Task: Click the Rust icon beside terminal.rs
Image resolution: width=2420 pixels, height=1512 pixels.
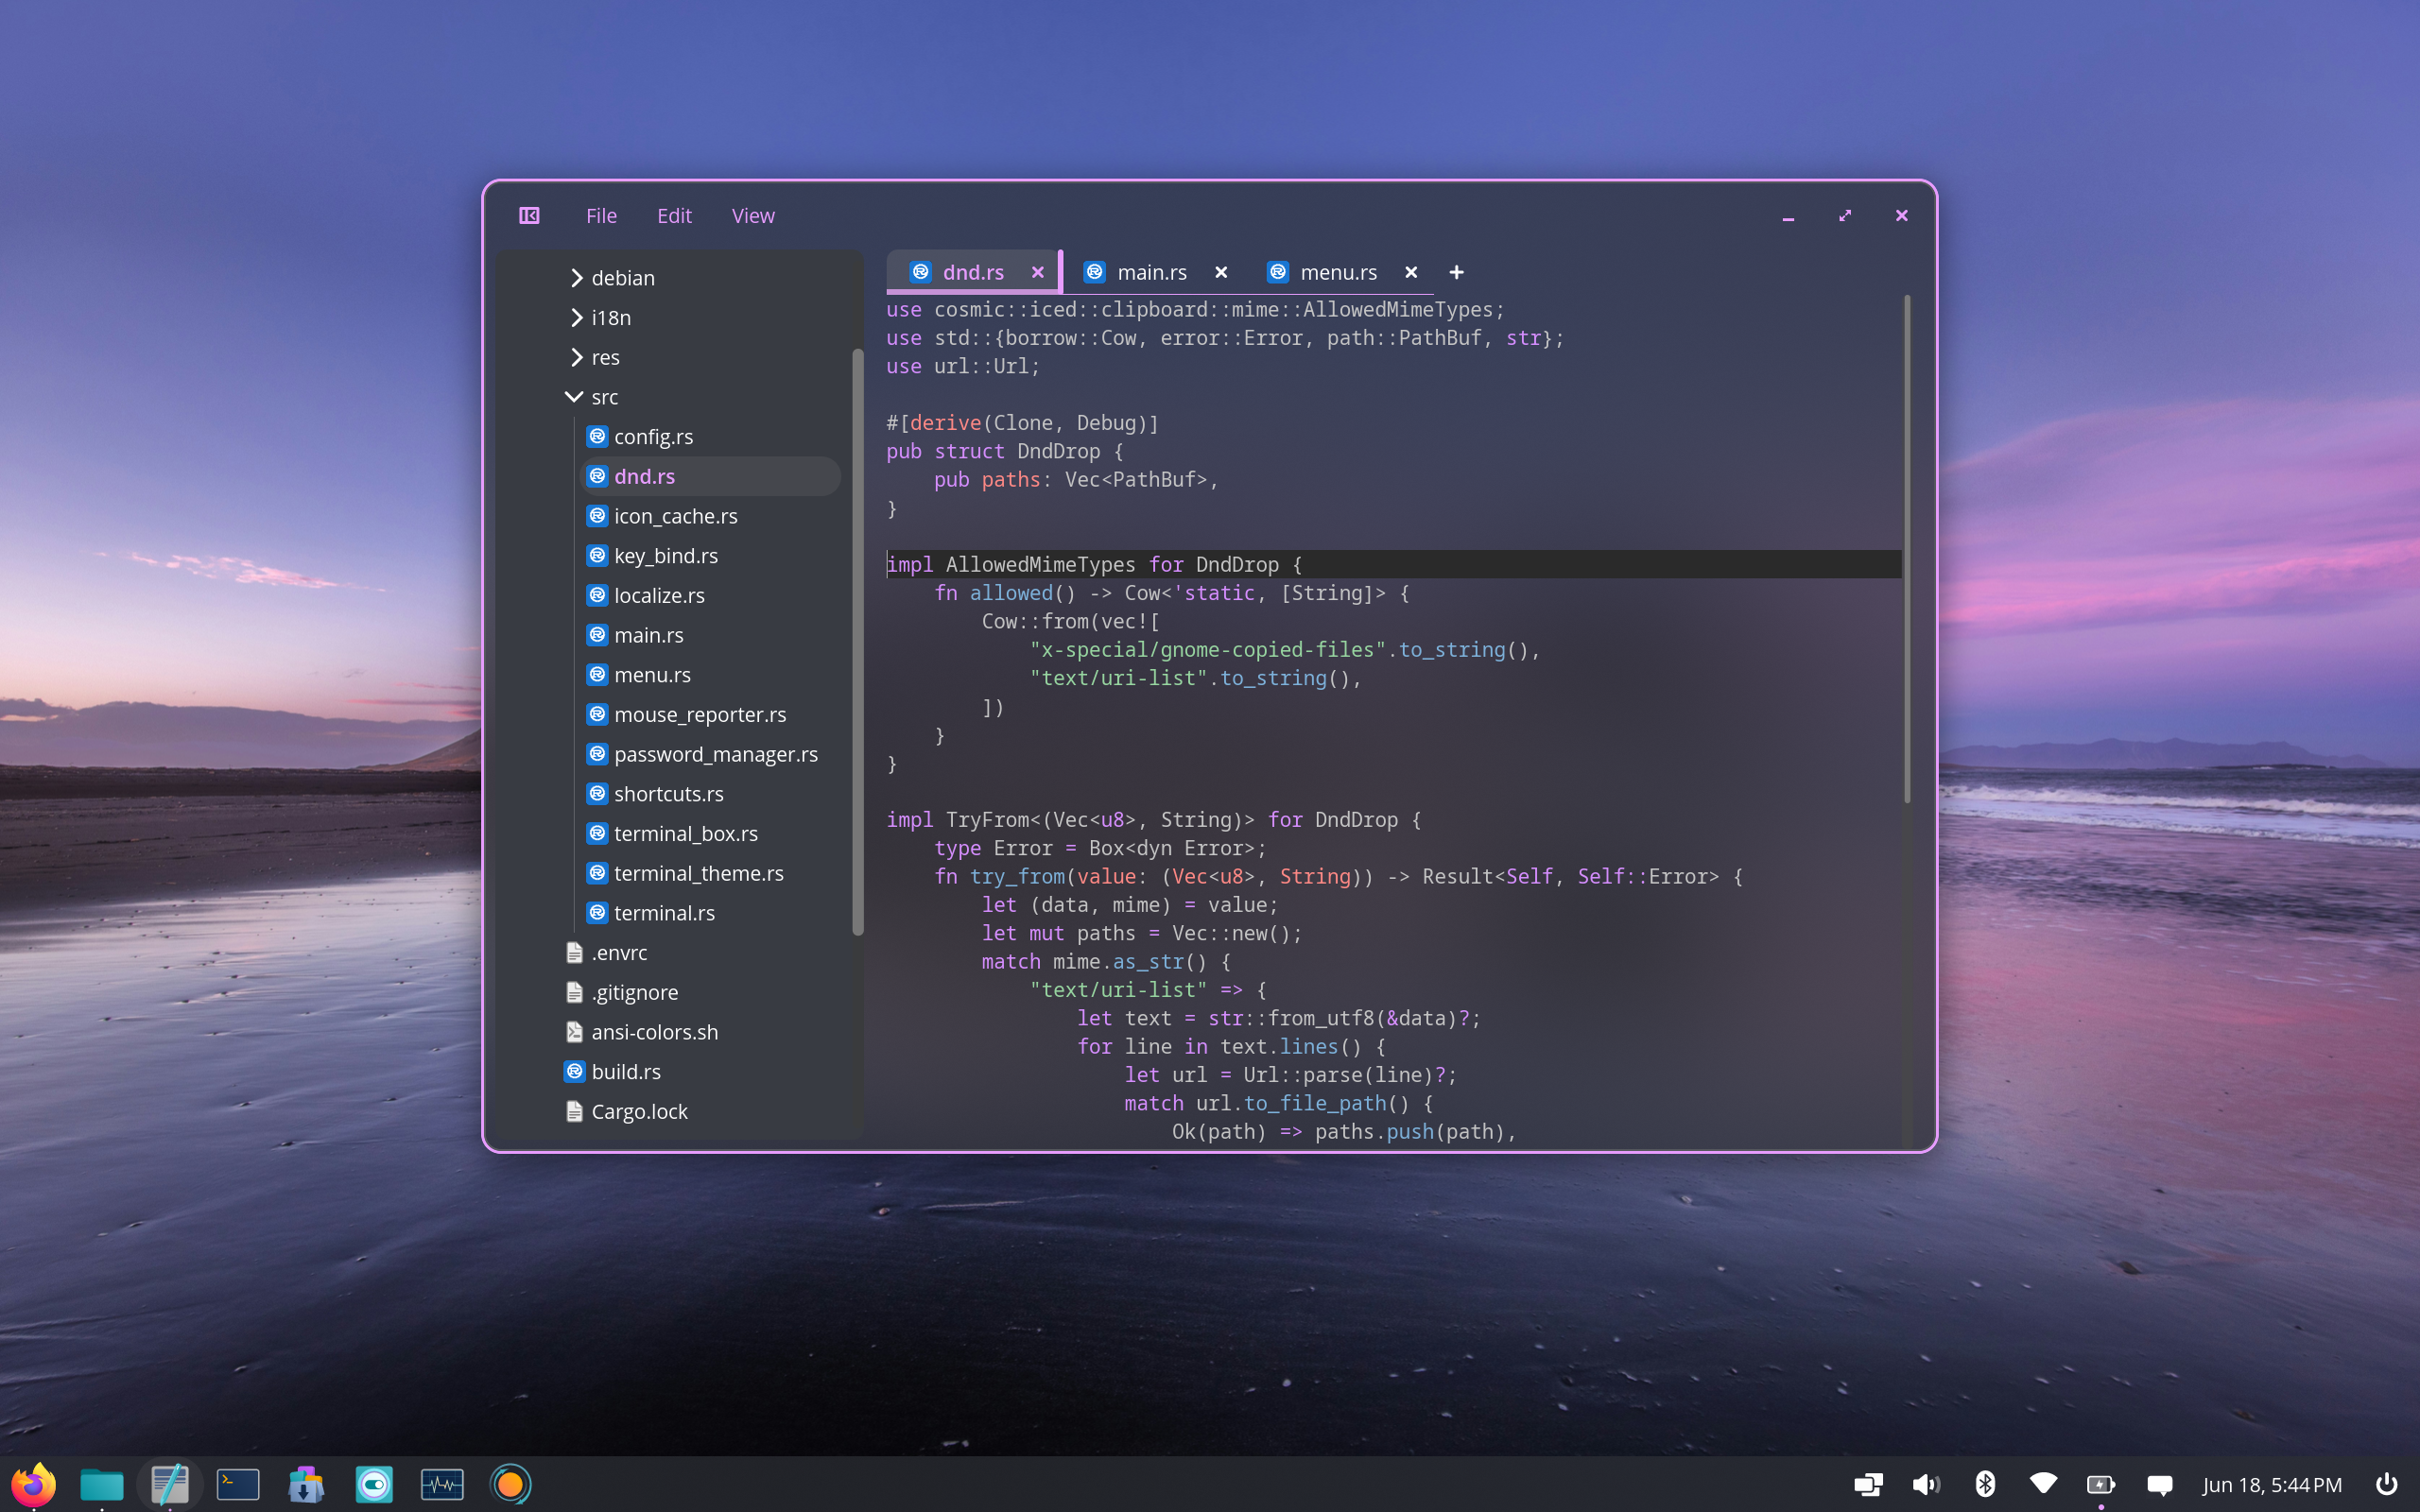Action: pyautogui.click(x=597, y=912)
